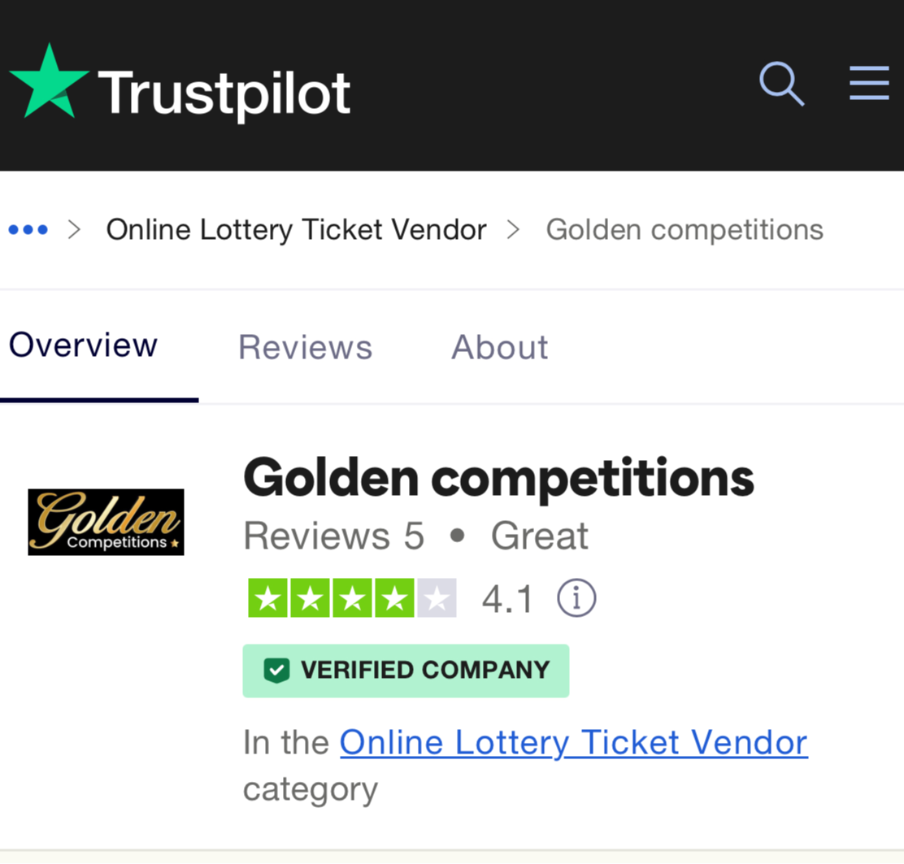Click the third green rating star

click(x=352, y=598)
